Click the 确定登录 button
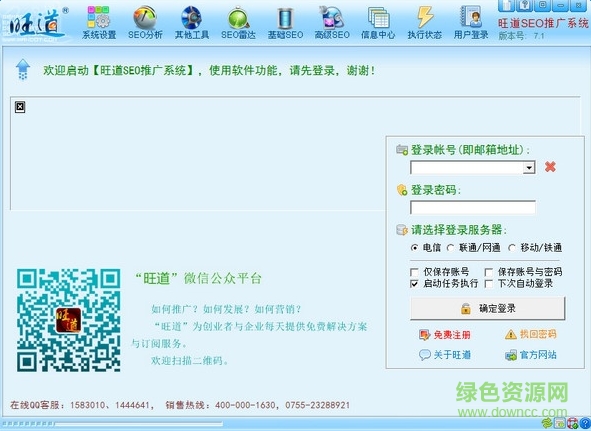591x431 pixels. (x=488, y=308)
